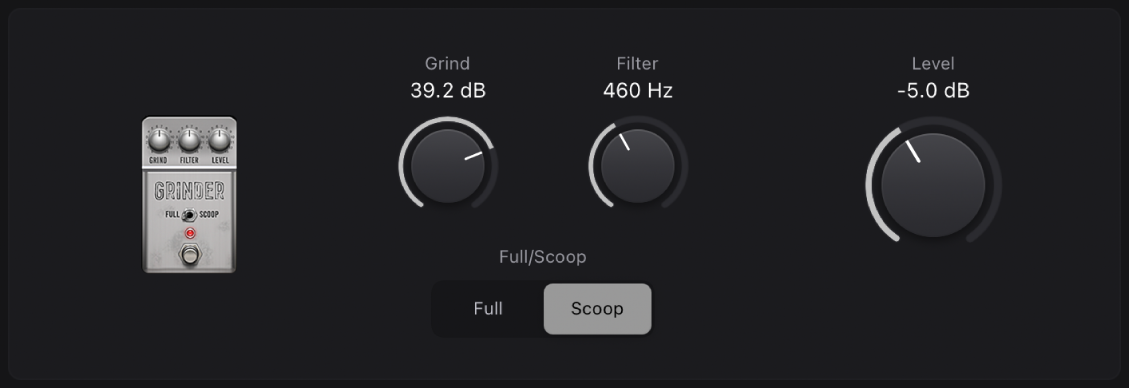Click the large Filter knob

638,166
